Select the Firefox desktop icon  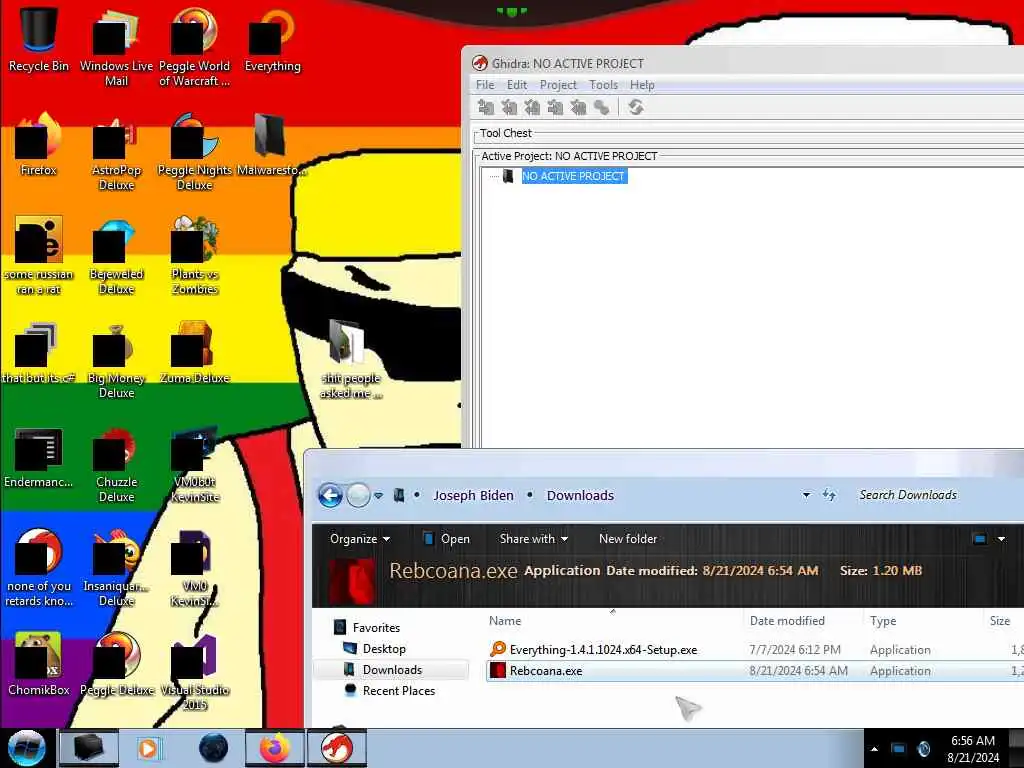click(39, 144)
